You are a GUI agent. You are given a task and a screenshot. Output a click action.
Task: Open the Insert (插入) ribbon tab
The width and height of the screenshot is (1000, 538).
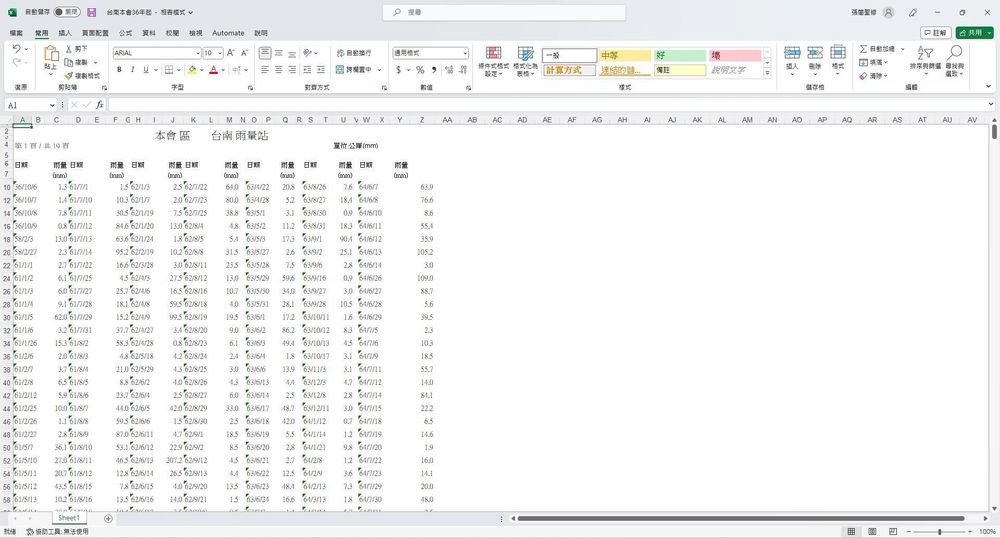tap(65, 33)
